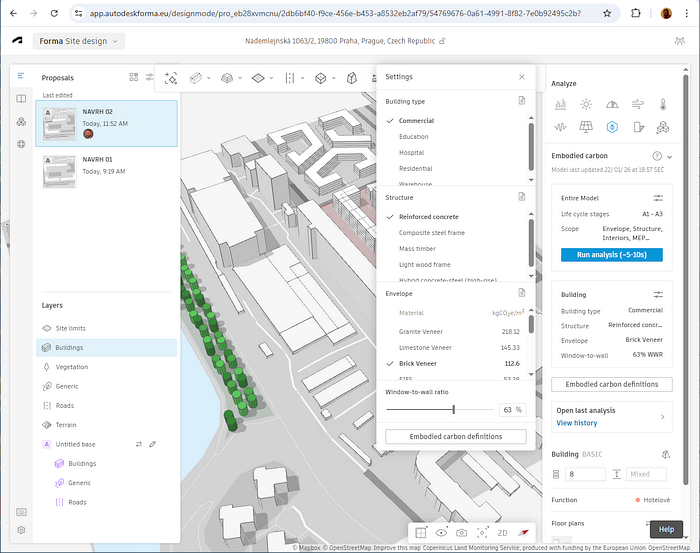Open the wind analysis icon
The image size is (700, 553).
tap(638, 104)
